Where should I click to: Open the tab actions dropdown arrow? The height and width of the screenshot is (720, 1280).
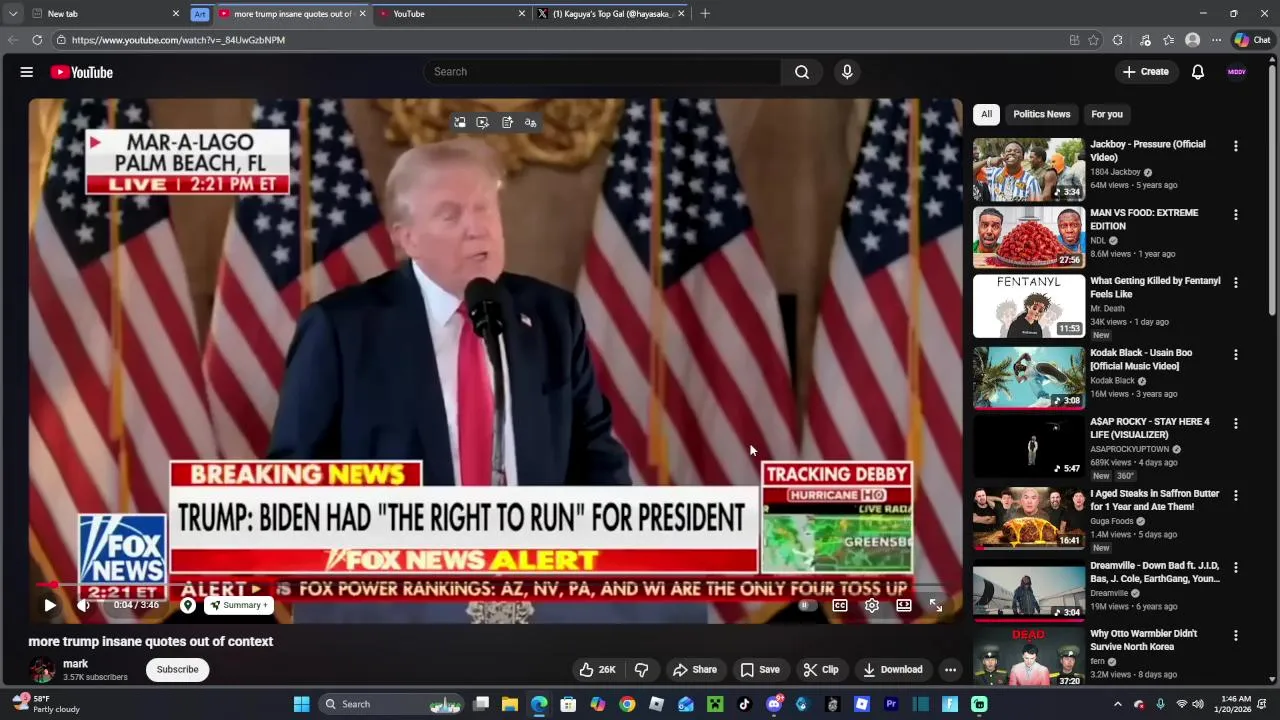13,14
